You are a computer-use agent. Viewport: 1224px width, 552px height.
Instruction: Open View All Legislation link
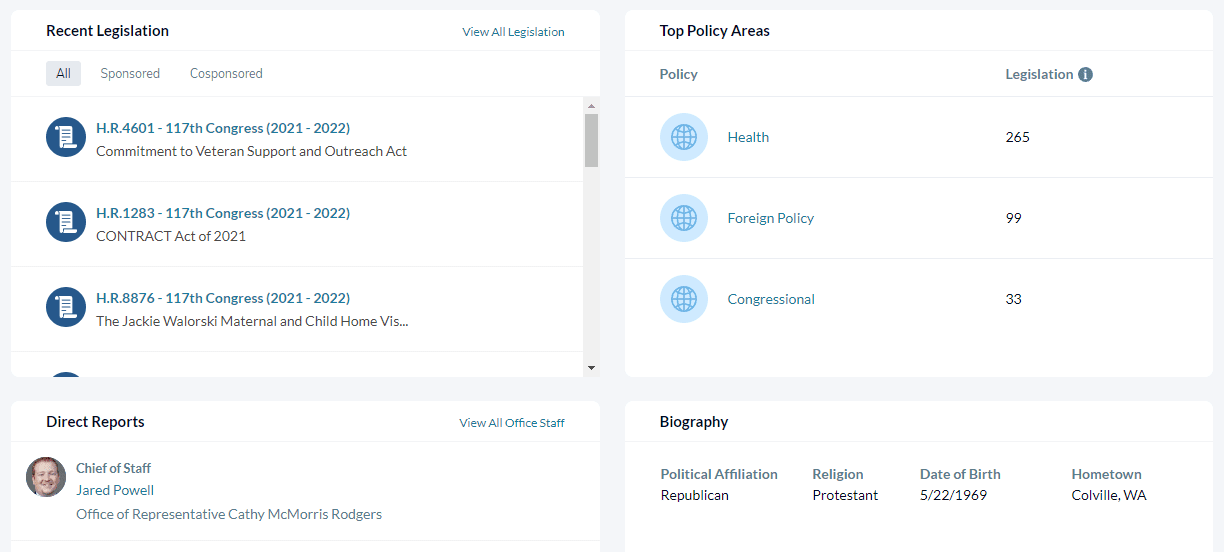tap(513, 32)
